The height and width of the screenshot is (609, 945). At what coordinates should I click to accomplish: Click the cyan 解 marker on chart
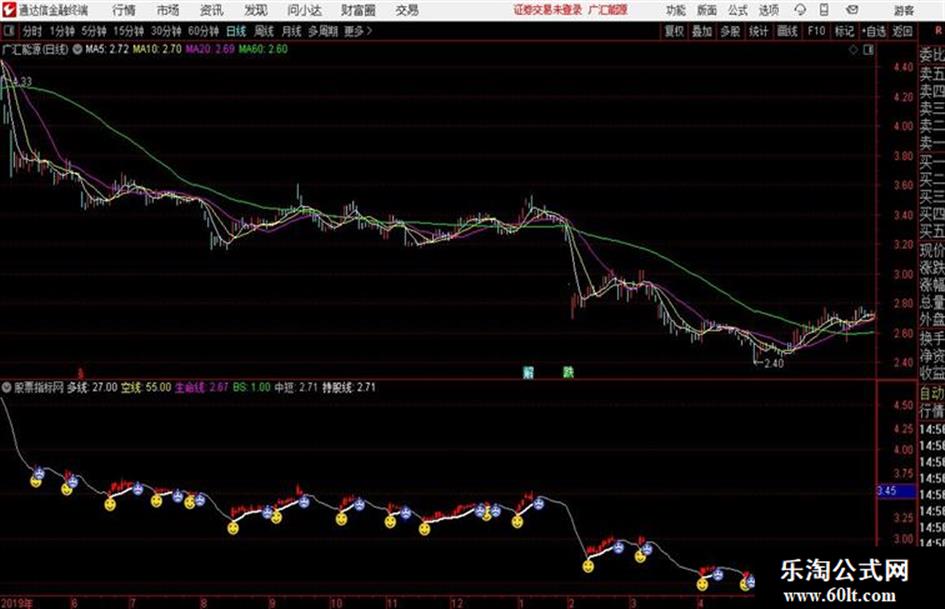point(529,371)
